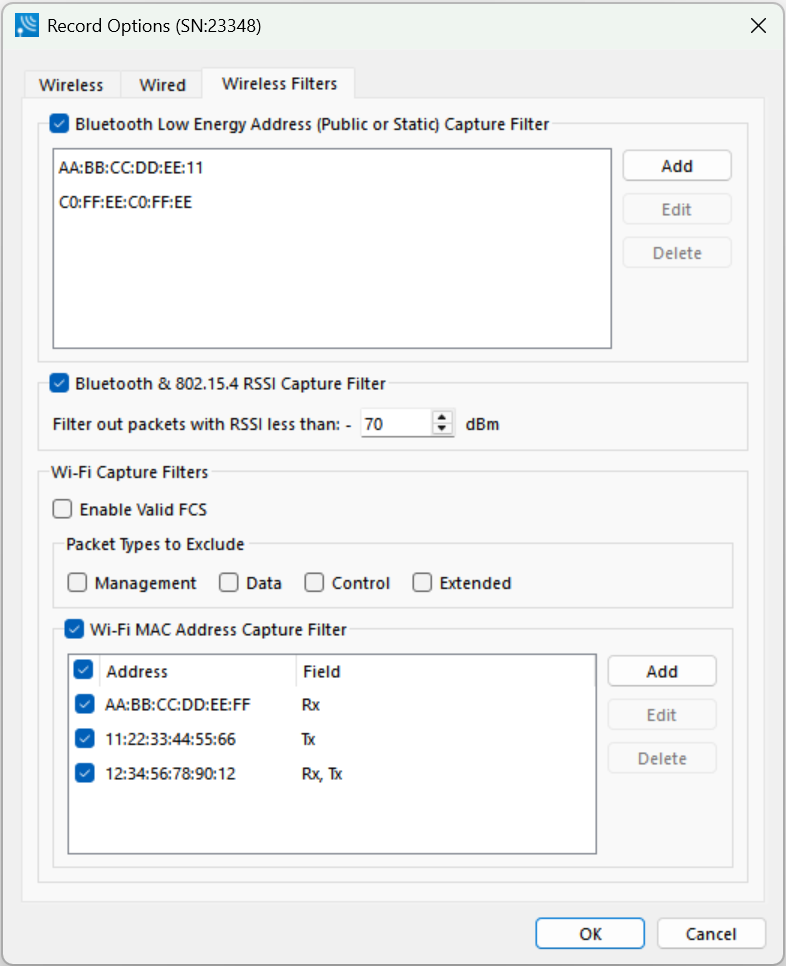Screen dimensions: 786x966
Task: Open the Wired tab
Action: click(x=162, y=85)
